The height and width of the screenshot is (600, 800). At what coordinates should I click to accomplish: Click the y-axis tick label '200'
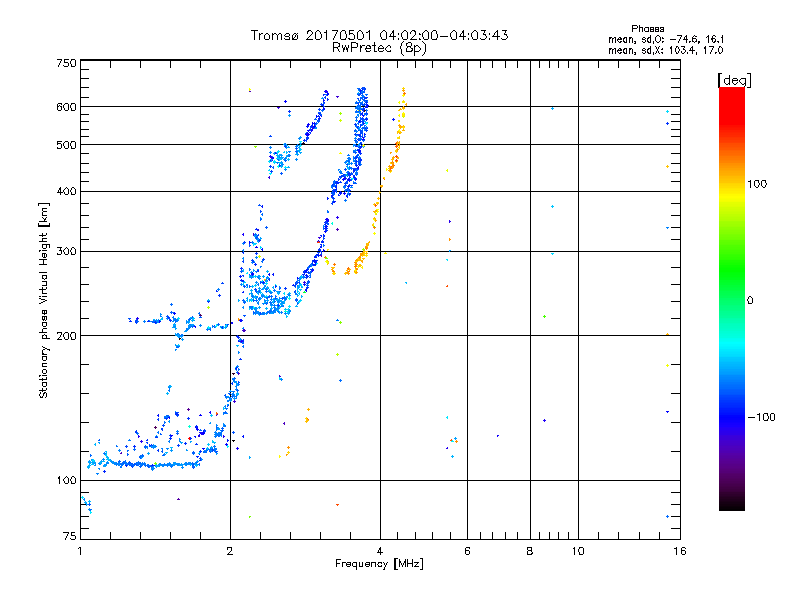pos(67,336)
